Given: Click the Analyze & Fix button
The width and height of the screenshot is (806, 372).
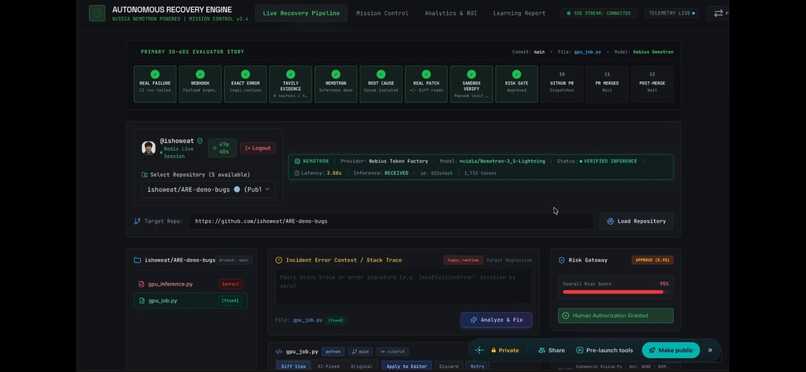Looking at the screenshot, I should click(496, 320).
